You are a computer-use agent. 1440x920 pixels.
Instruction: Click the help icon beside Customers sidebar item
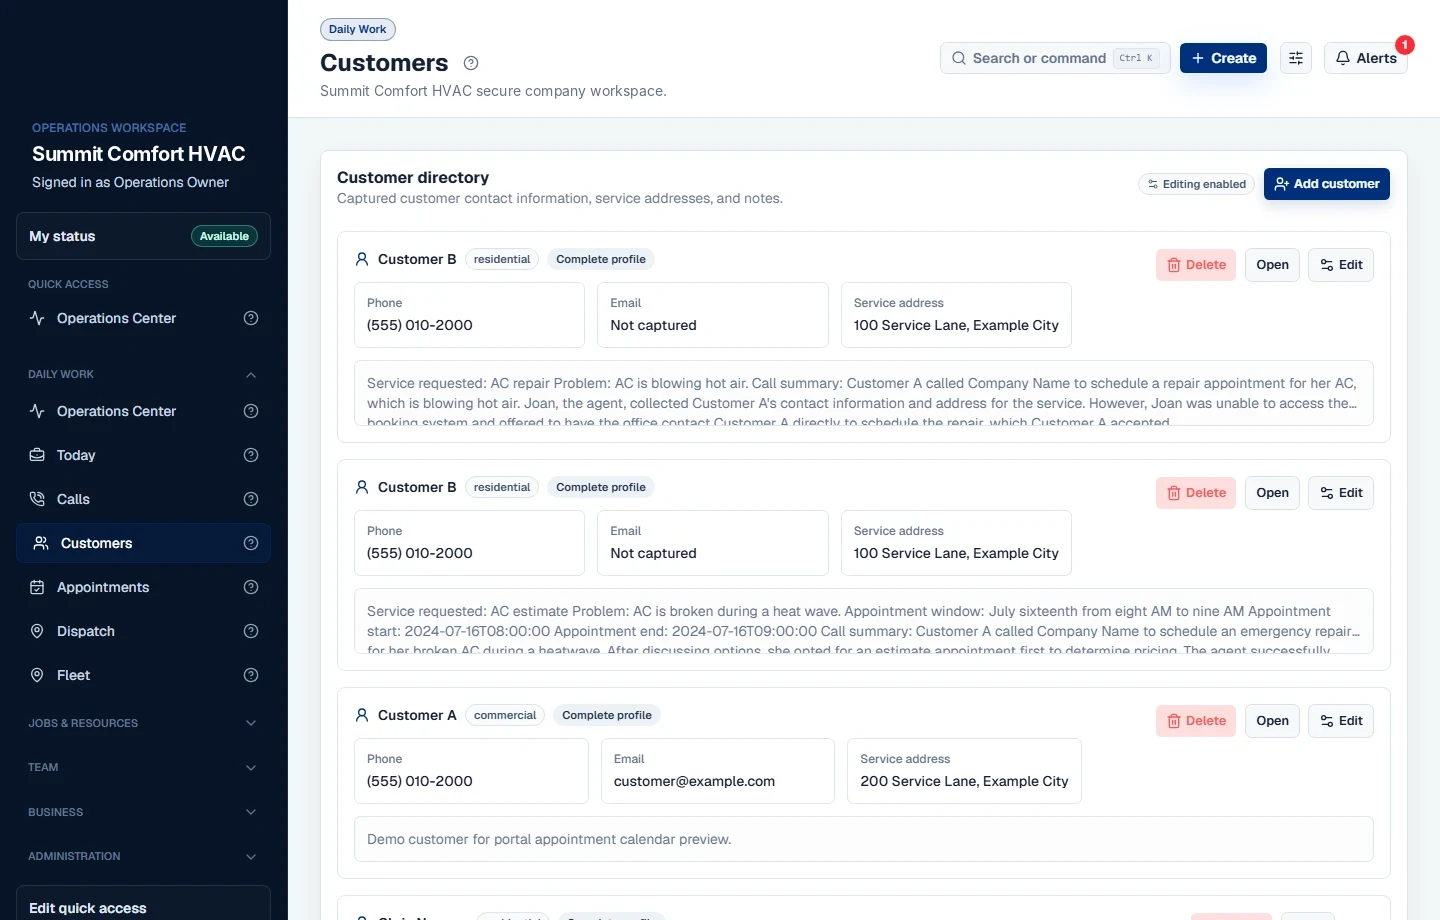(251, 543)
